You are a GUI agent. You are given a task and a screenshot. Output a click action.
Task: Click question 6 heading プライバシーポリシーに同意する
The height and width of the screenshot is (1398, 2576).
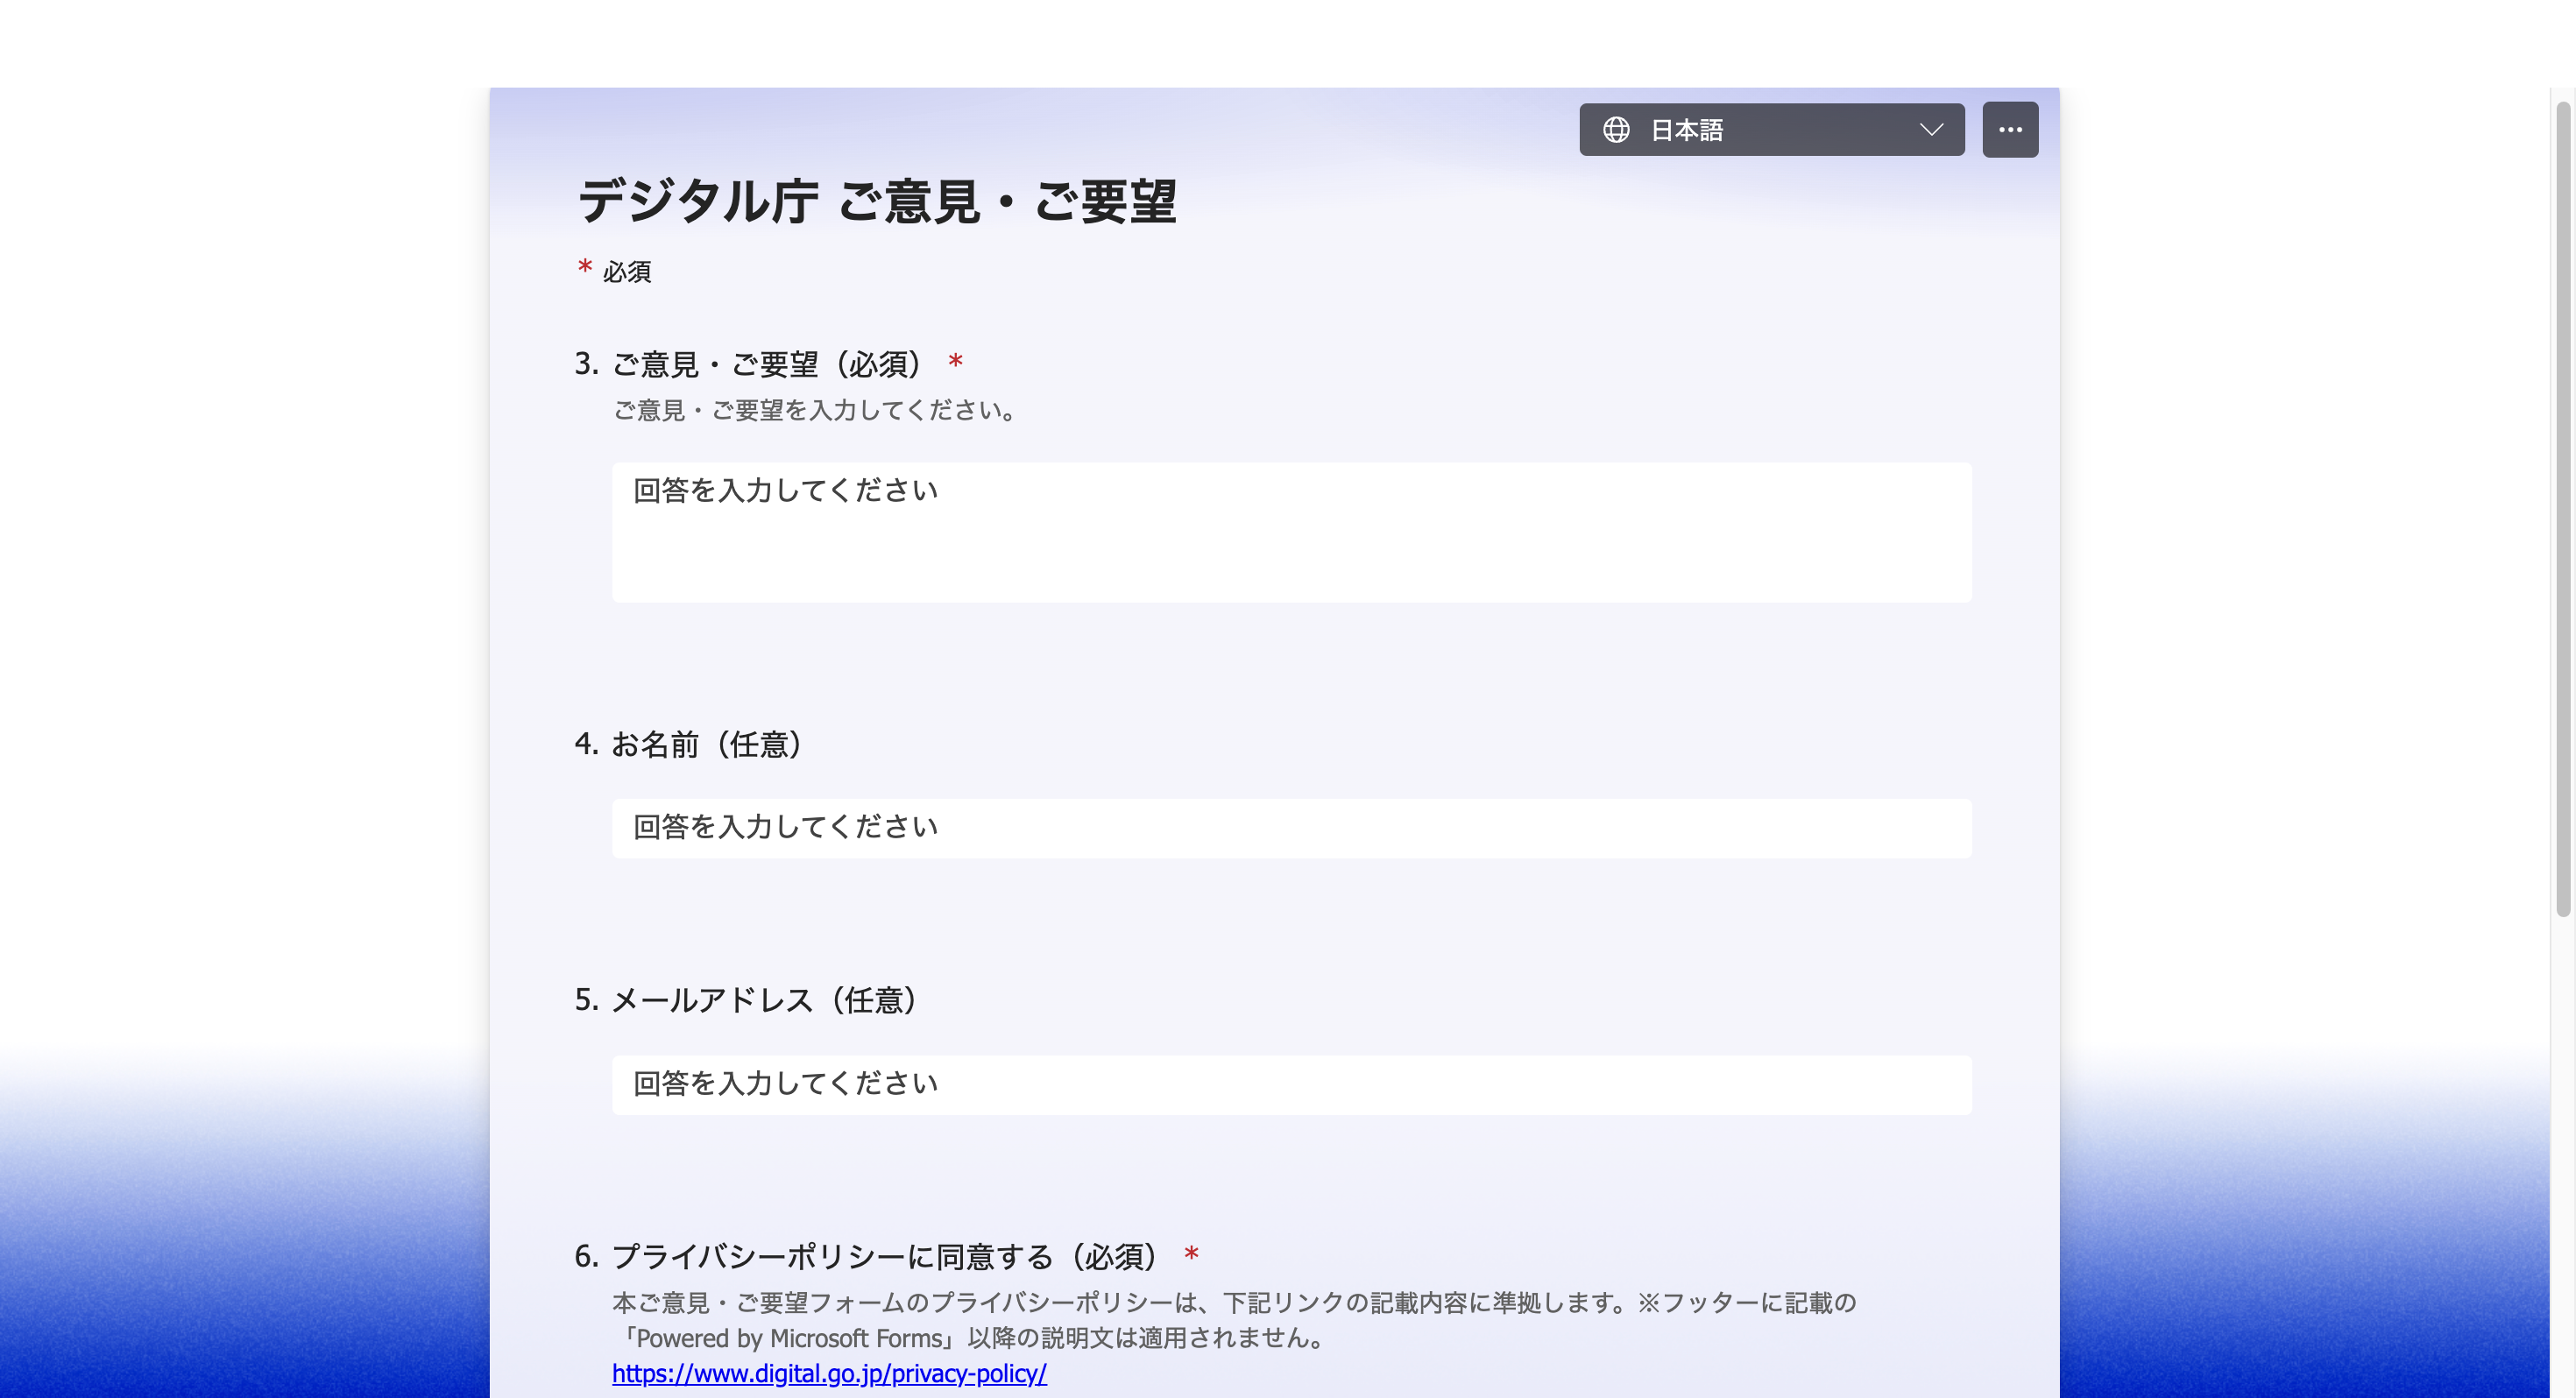[x=884, y=1255]
